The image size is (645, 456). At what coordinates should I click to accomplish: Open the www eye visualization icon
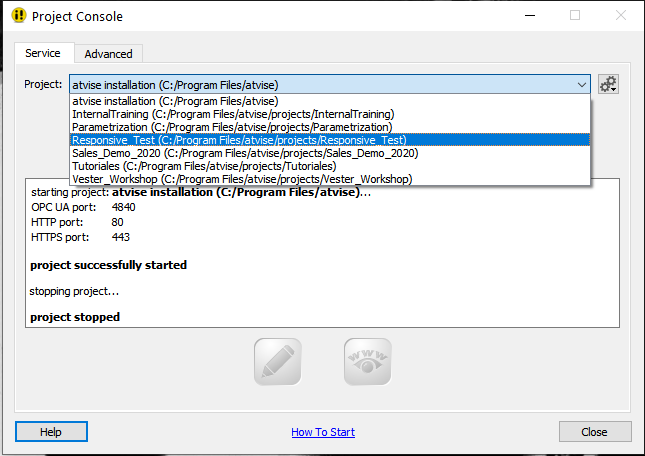point(367,362)
